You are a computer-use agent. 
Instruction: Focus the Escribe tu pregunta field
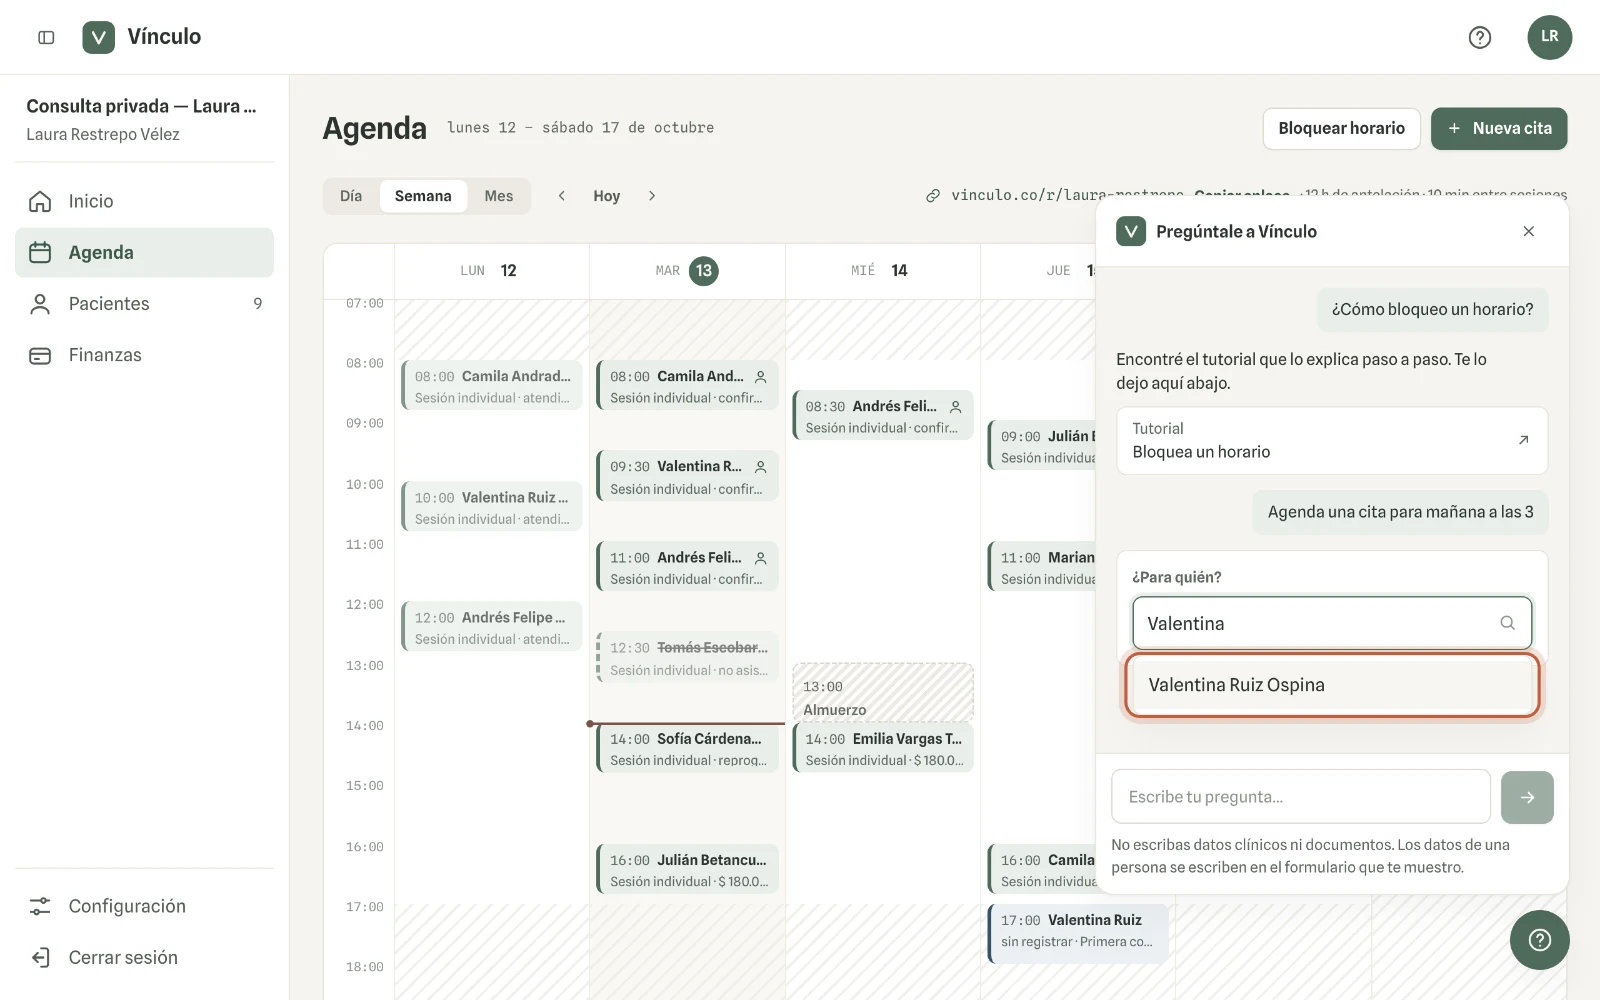coord(1300,797)
